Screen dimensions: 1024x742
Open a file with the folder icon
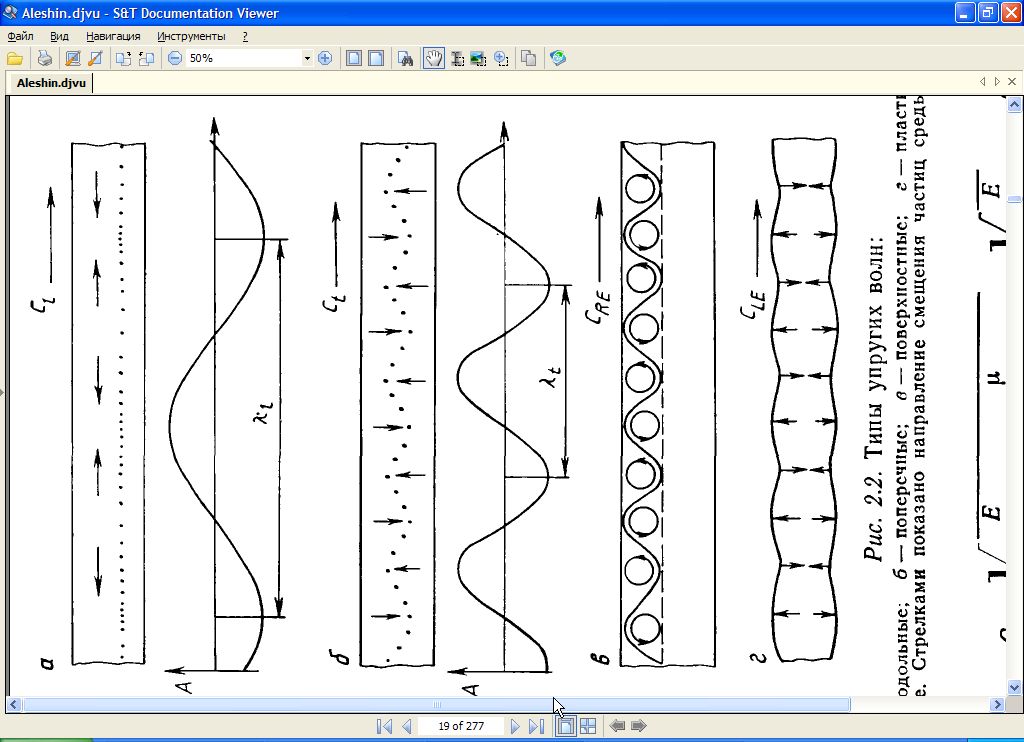[15, 59]
